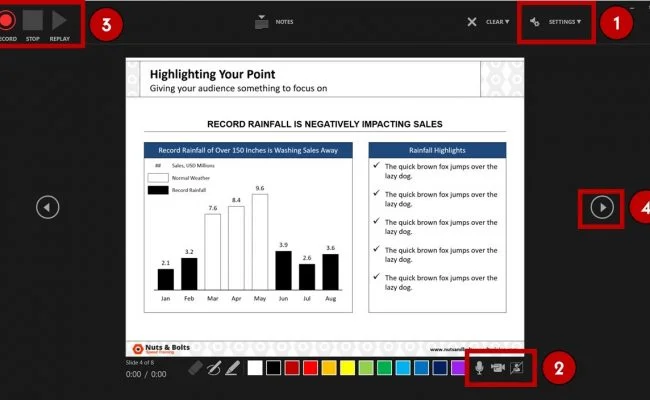
Task: Toggle the camera on or off
Action: pyautogui.click(x=498, y=368)
